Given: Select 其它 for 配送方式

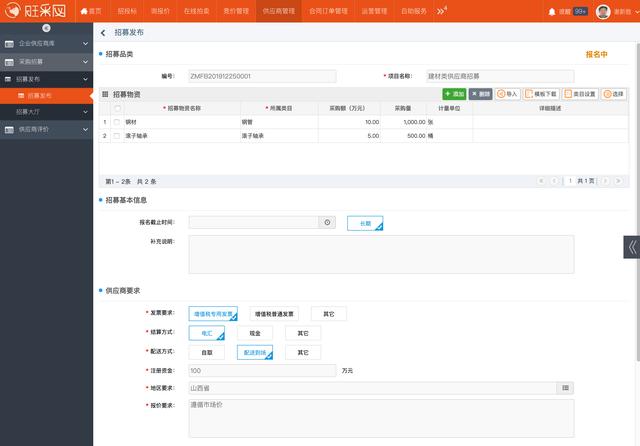Looking at the screenshot, I should pos(303,352).
